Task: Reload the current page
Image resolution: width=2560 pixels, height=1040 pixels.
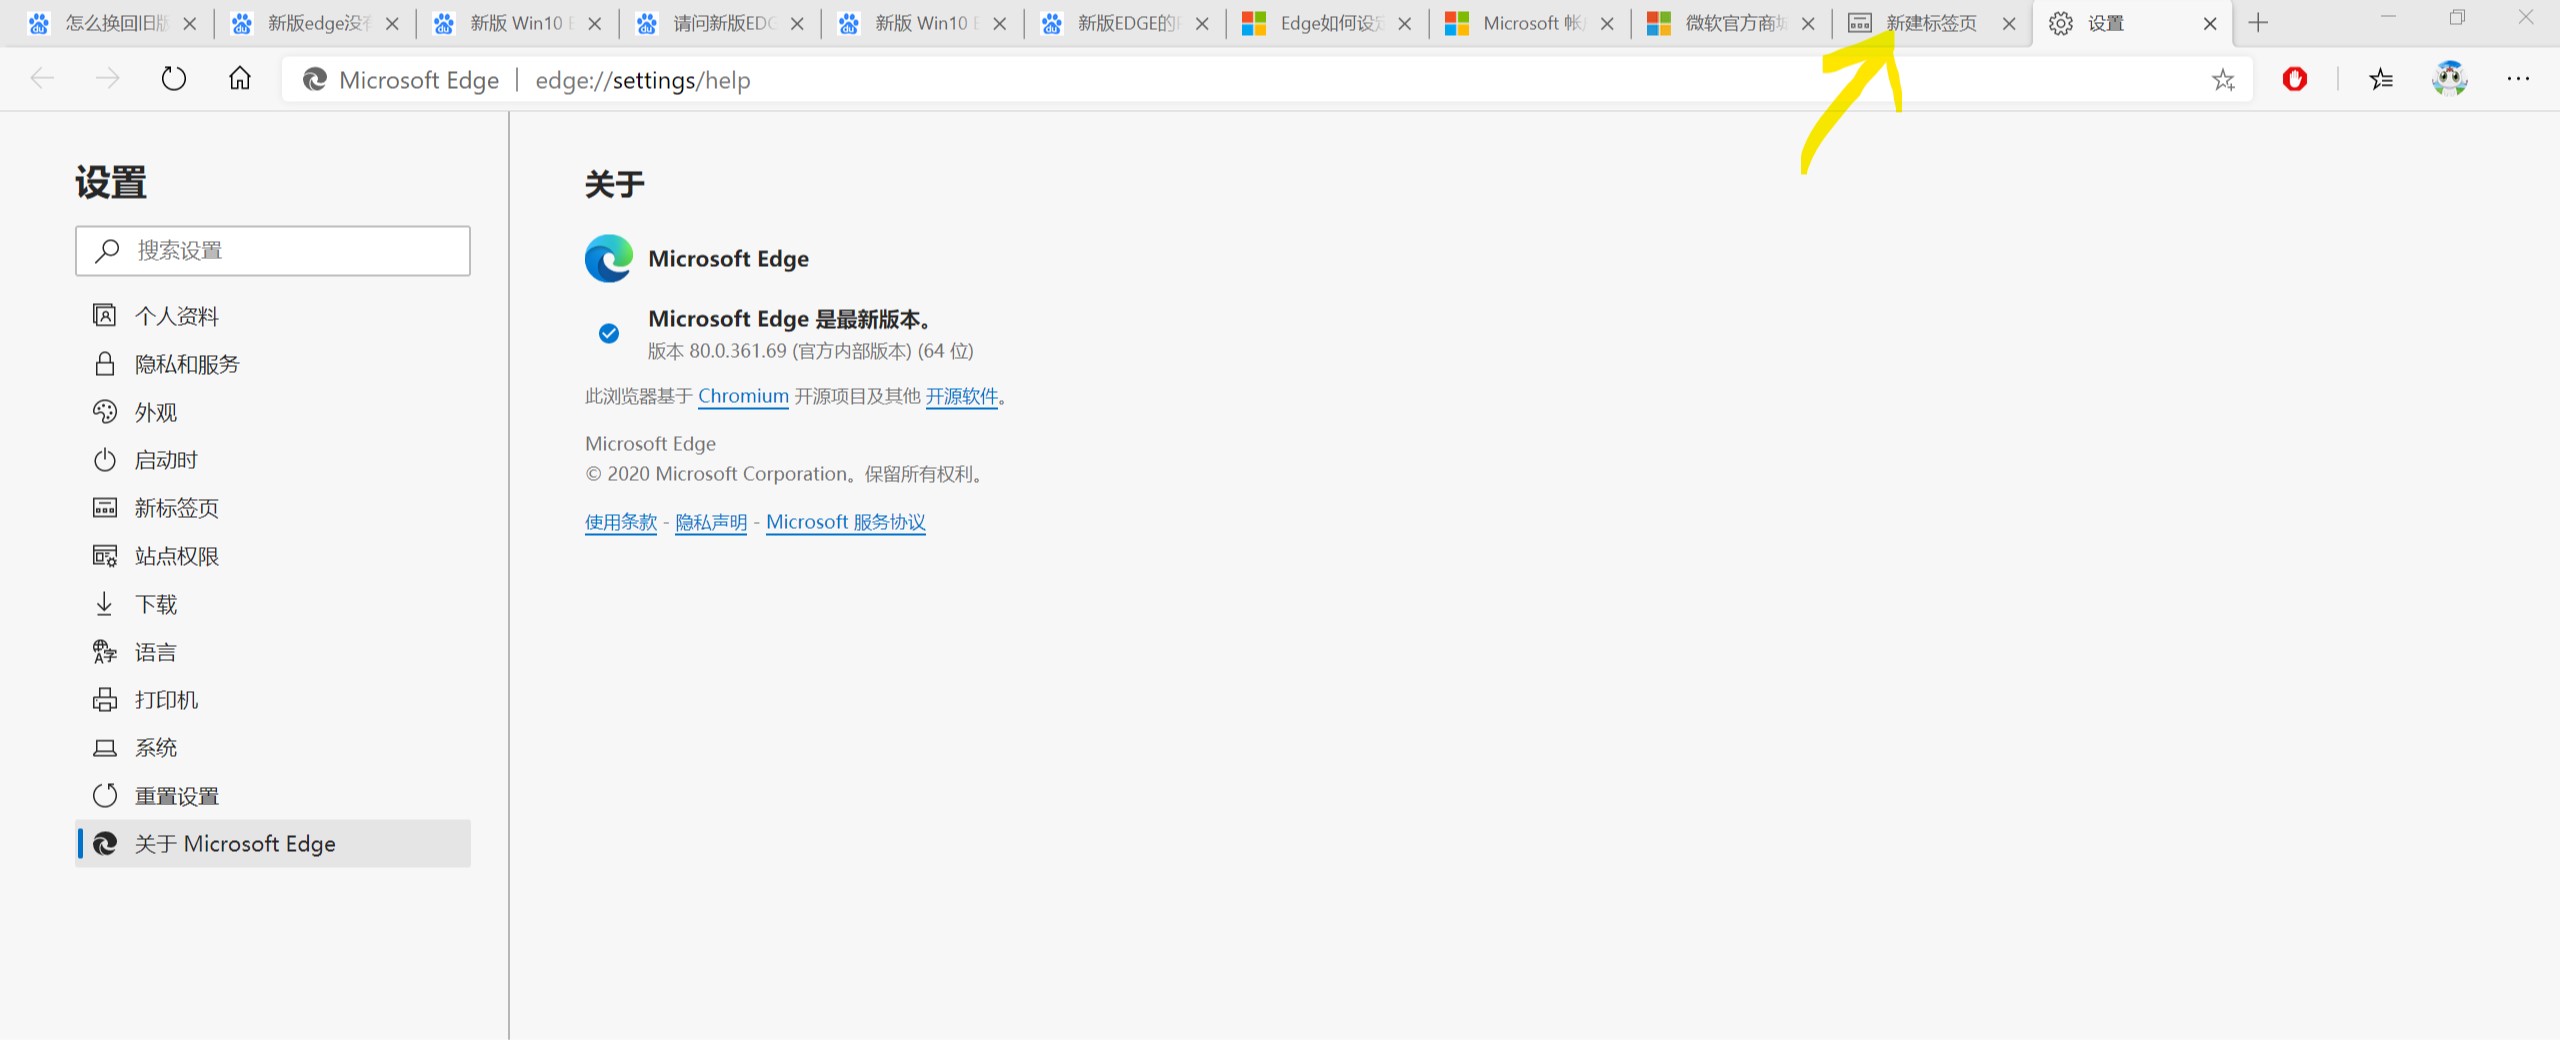Action: [174, 79]
